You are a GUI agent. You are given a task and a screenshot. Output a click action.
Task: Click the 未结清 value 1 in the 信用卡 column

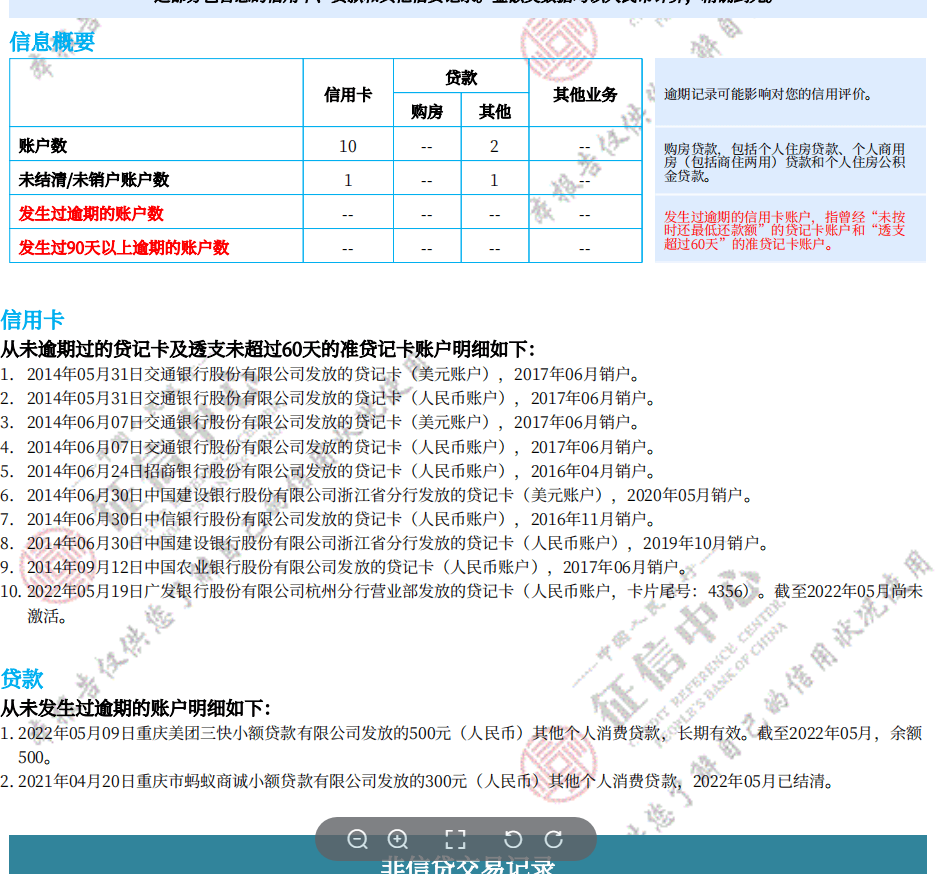pos(348,180)
